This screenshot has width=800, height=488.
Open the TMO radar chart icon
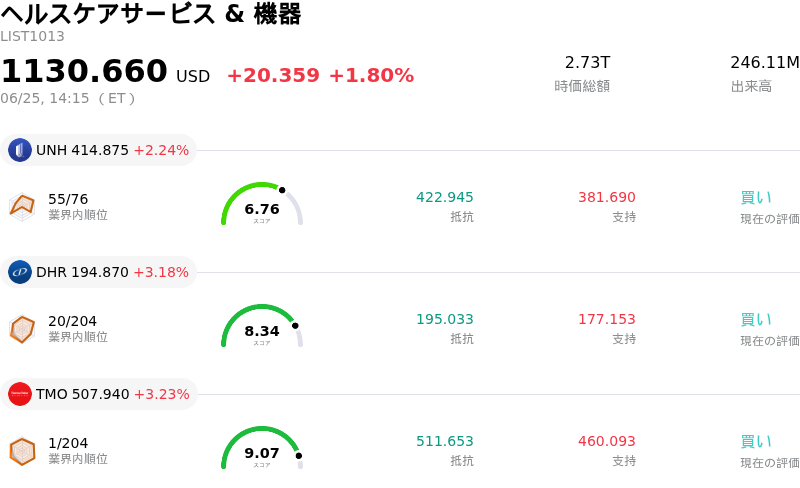[x=22, y=451]
